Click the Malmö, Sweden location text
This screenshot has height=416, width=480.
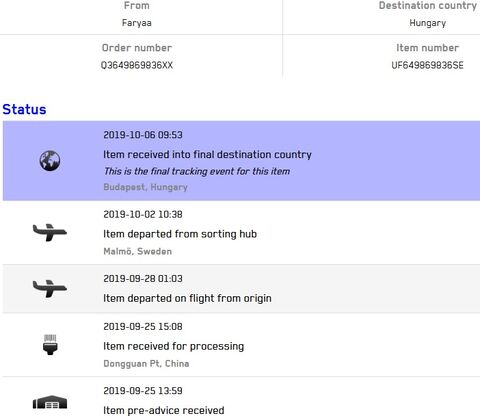(x=138, y=251)
